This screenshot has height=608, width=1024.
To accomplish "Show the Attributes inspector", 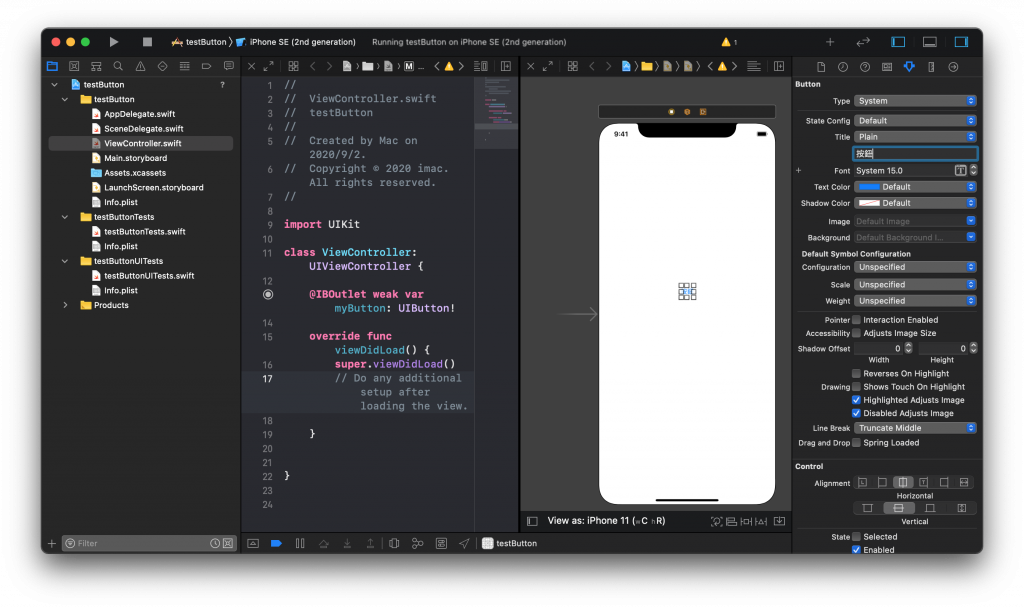I will (909, 67).
